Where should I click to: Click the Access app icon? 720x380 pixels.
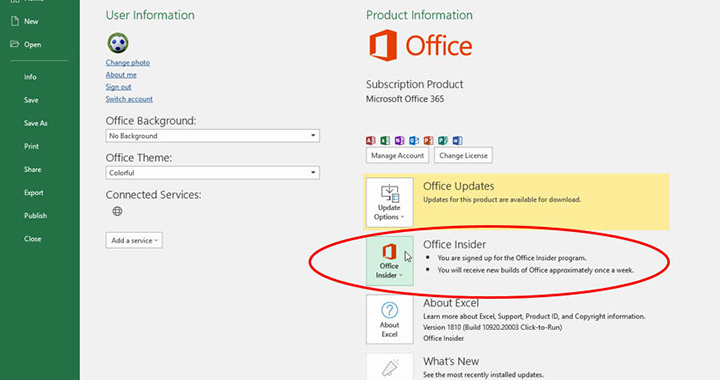371,140
